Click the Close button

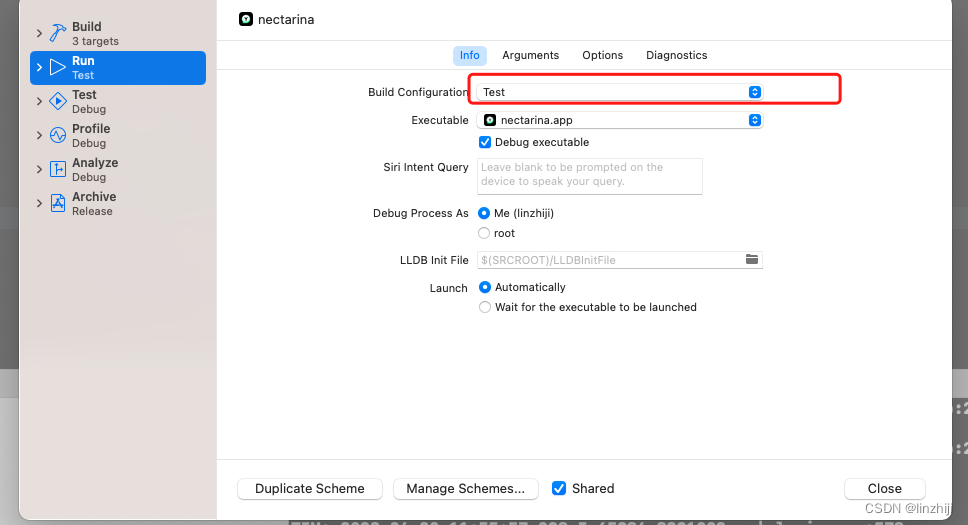(x=885, y=489)
